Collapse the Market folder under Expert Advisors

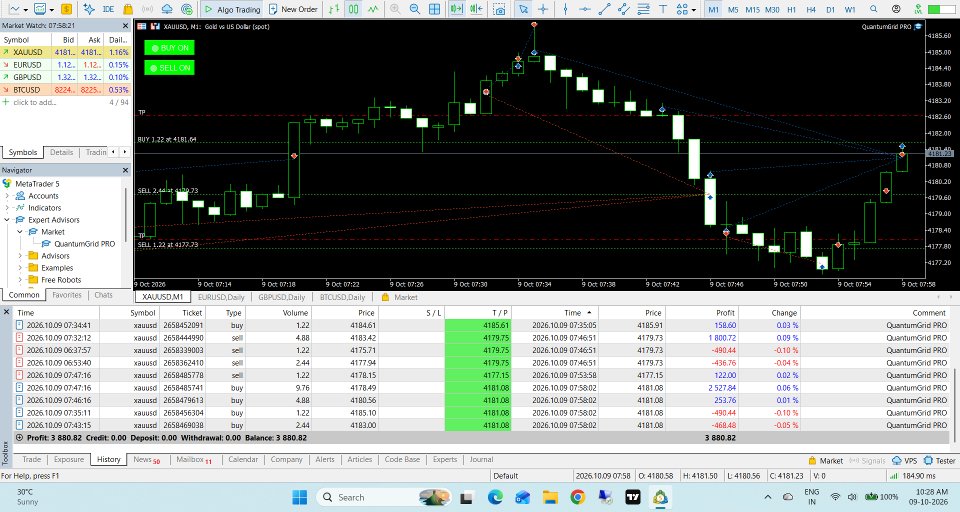[x=20, y=232]
